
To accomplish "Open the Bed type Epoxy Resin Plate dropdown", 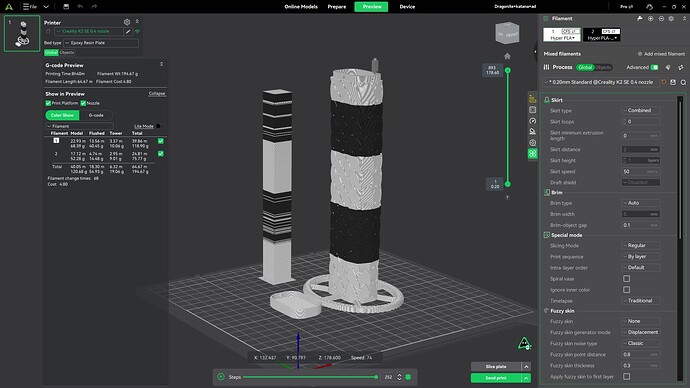I will point(101,43).
